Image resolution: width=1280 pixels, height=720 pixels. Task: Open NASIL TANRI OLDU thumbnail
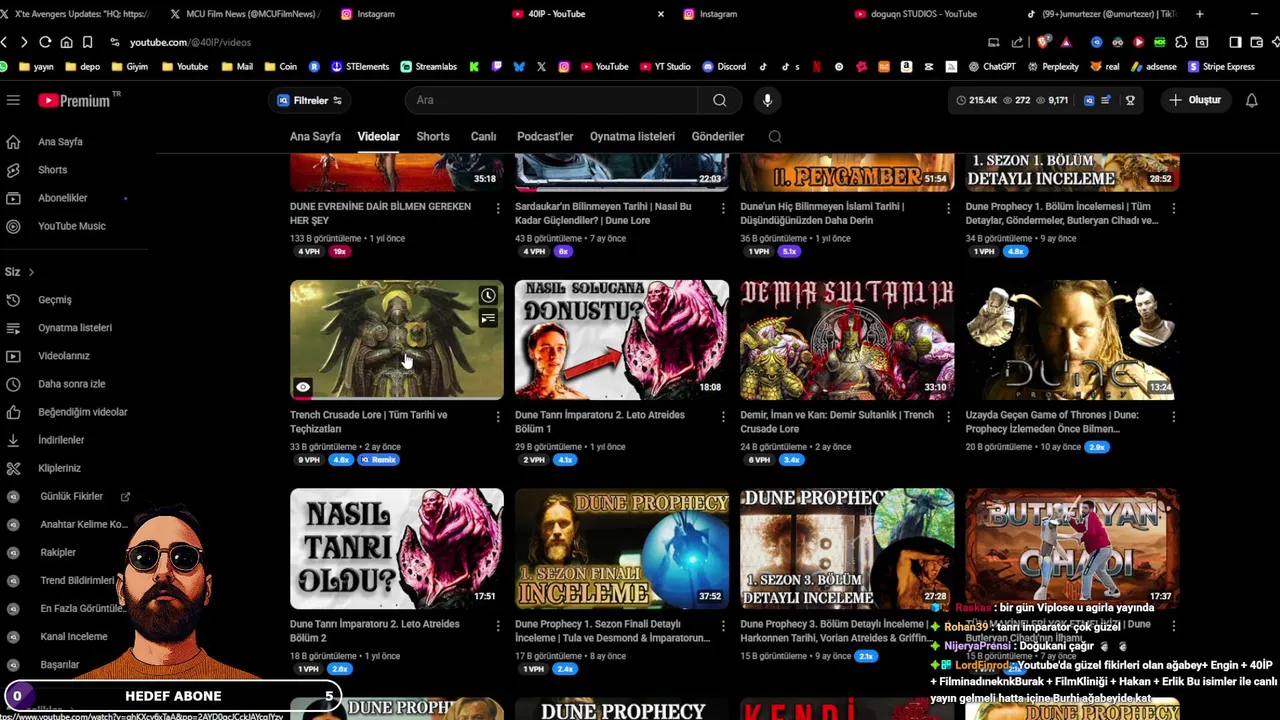397,549
